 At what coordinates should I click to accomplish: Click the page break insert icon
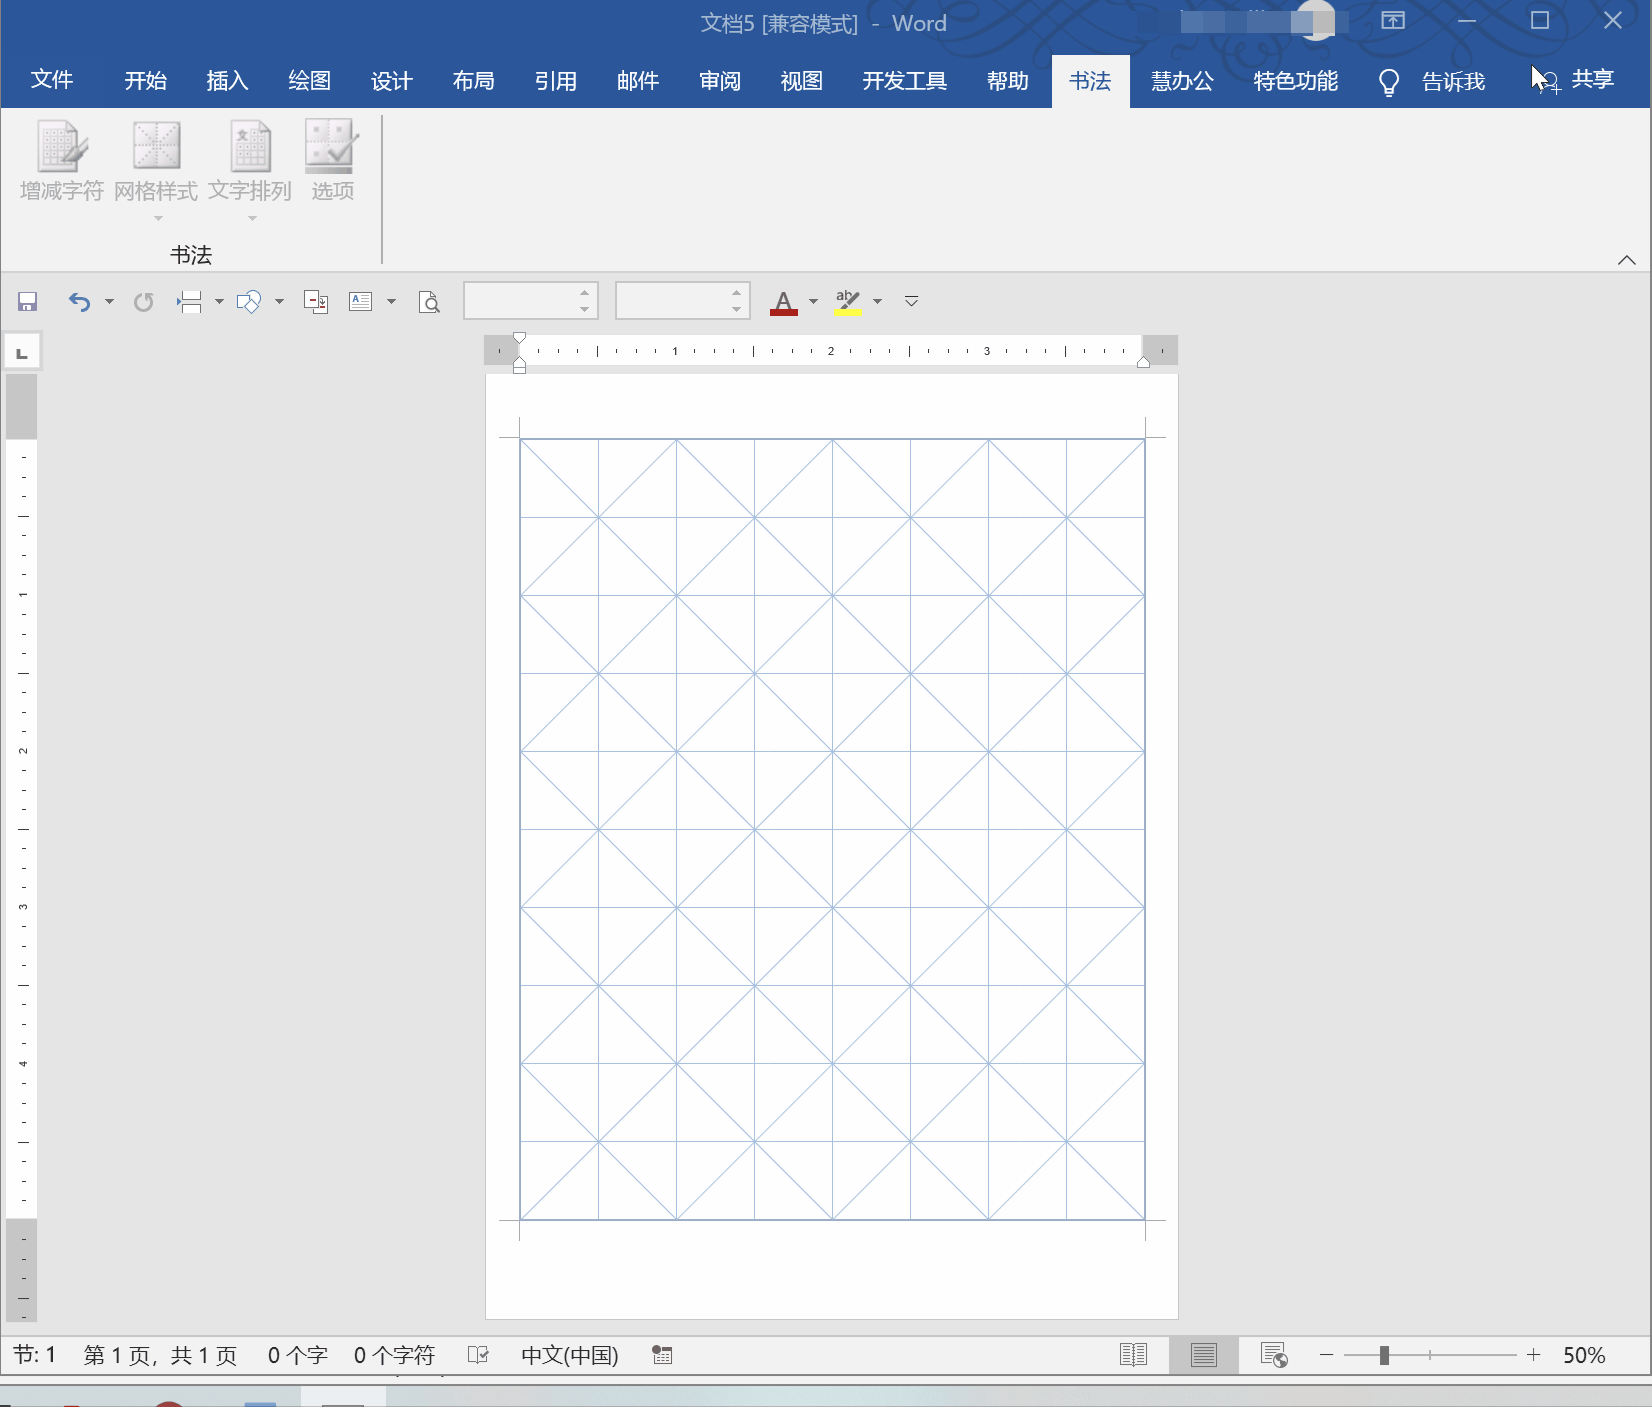pos(189,302)
